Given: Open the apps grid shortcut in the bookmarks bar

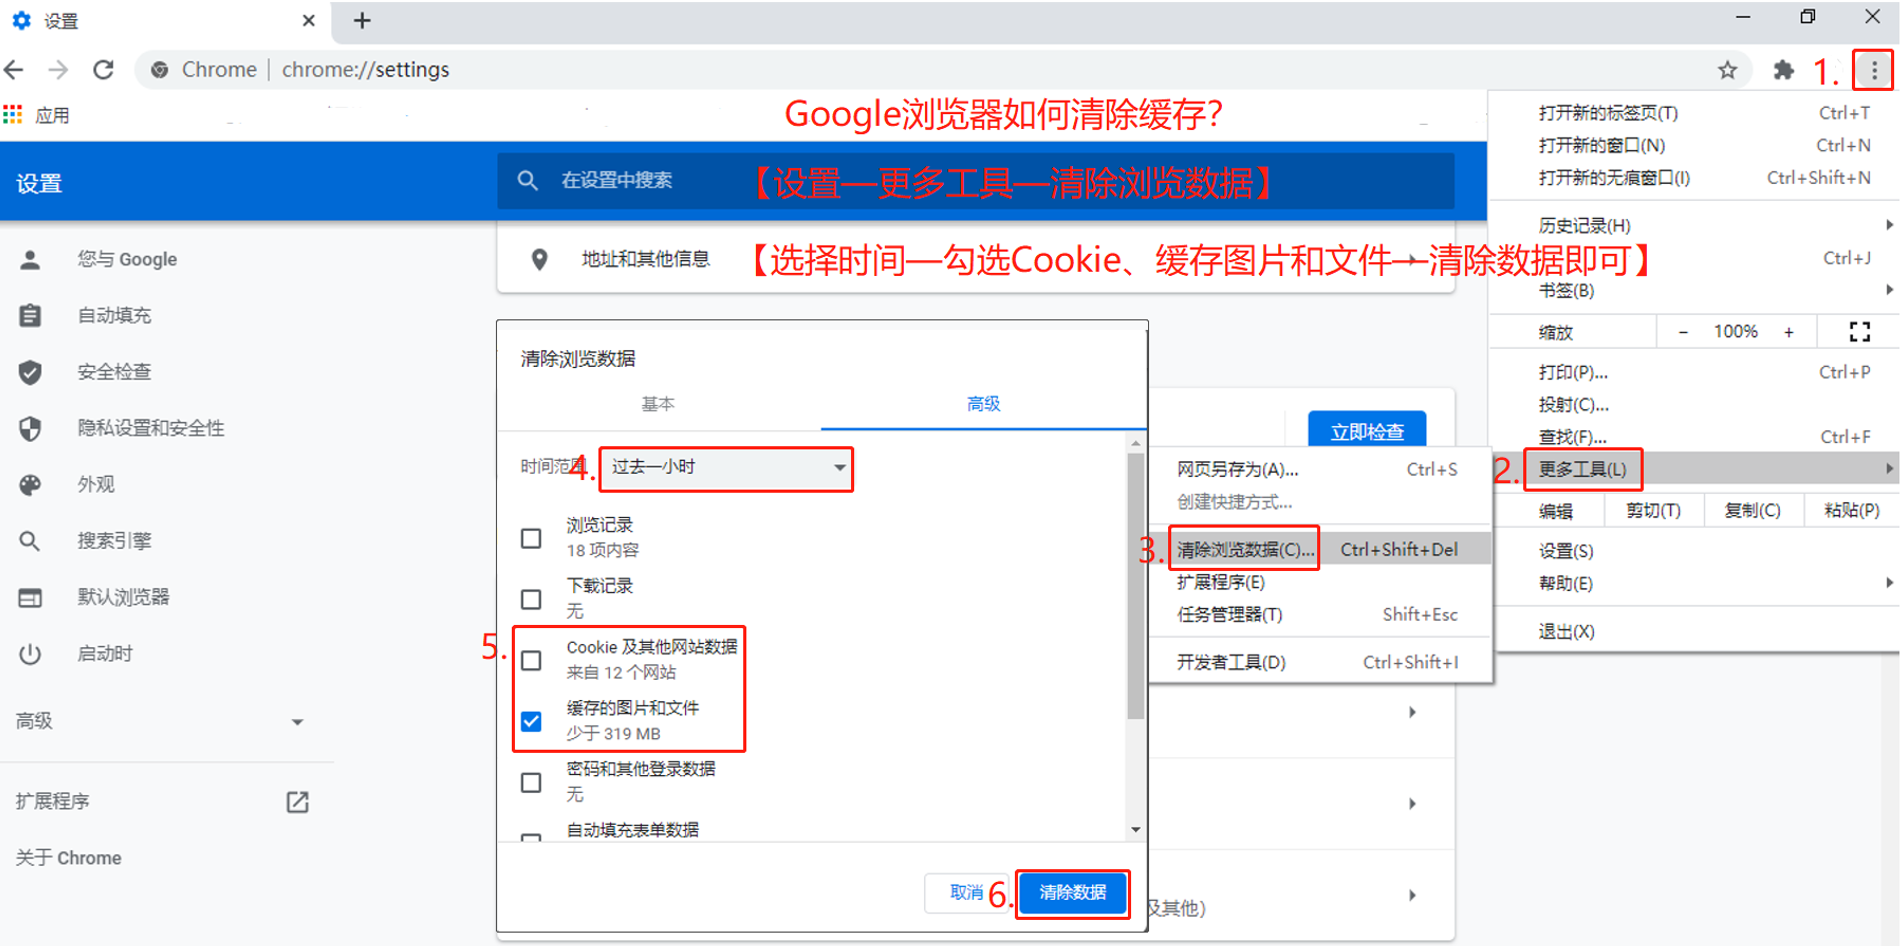Looking at the screenshot, I should 13,115.
